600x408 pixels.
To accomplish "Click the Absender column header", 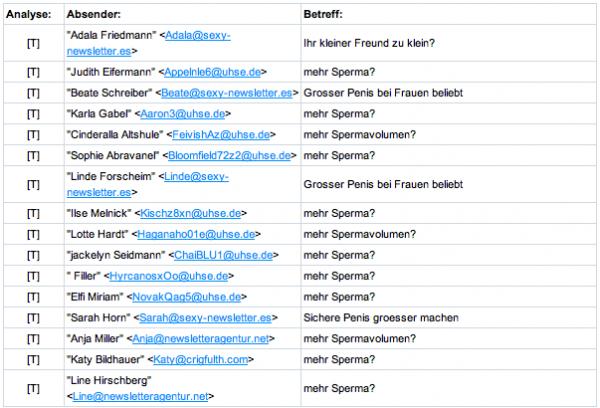I will (x=94, y=15).
